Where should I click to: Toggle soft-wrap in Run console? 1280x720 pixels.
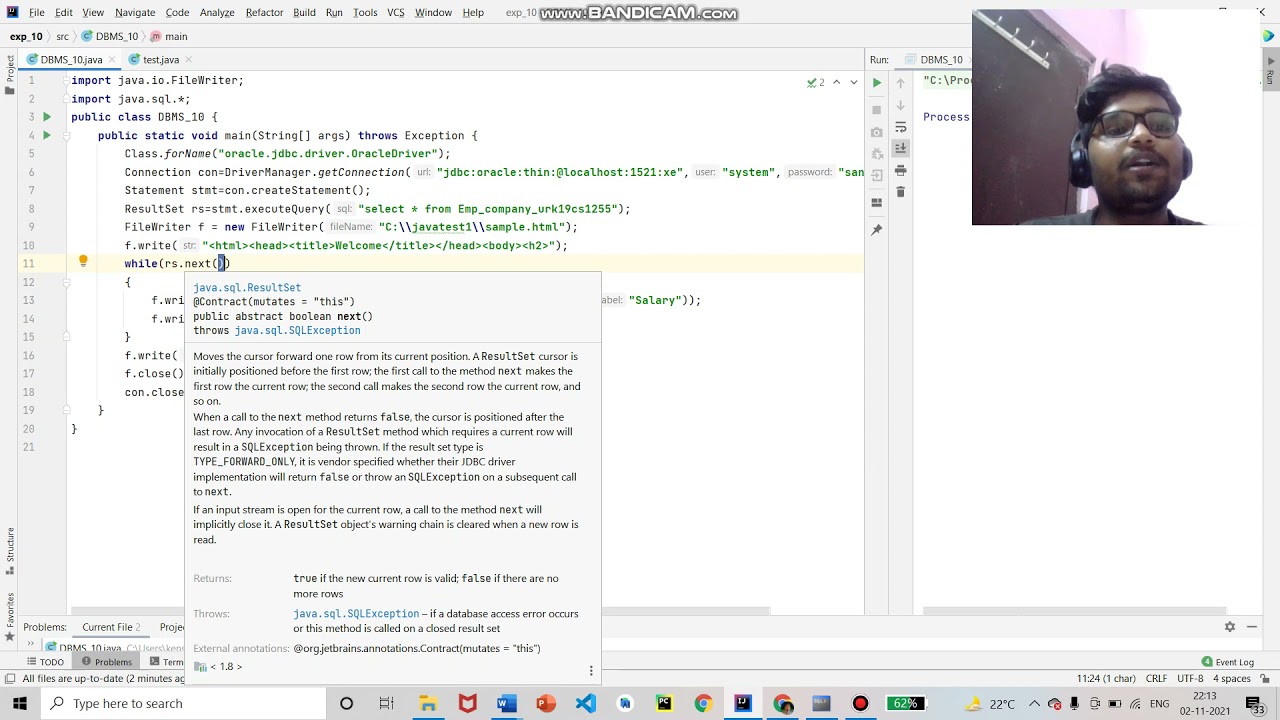(x=901, y=127)
